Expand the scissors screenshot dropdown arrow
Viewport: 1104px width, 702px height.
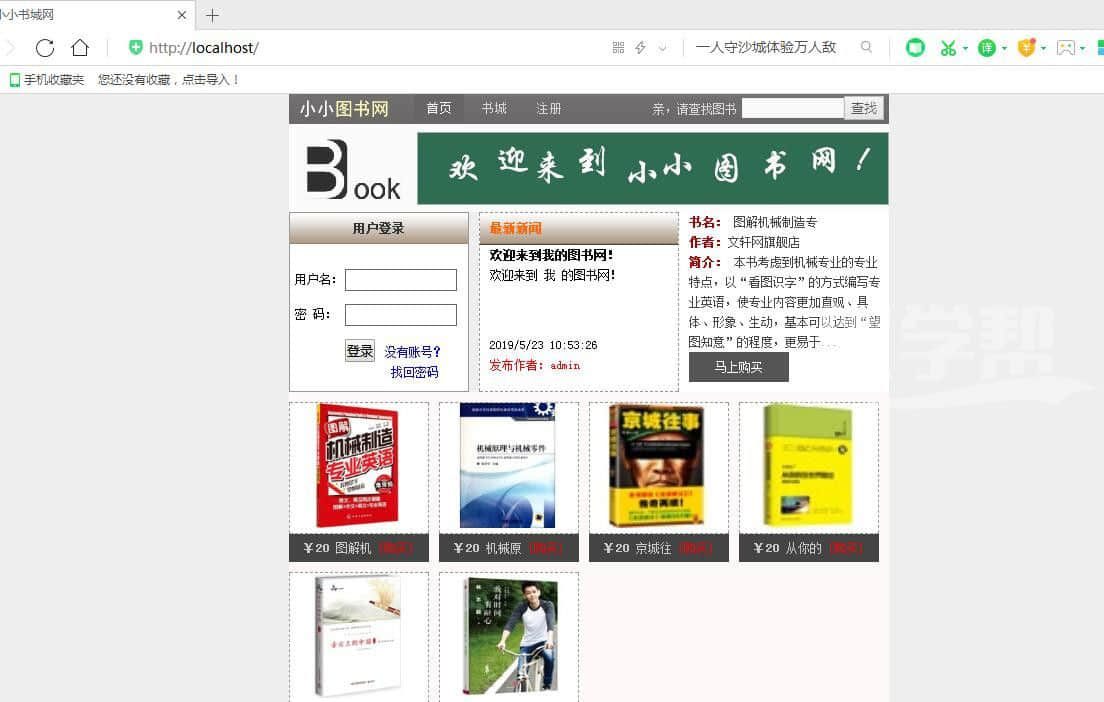tap(965, 48)
